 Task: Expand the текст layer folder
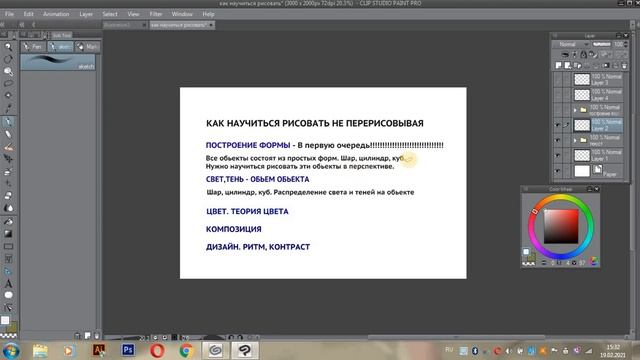tap(575, 140)
